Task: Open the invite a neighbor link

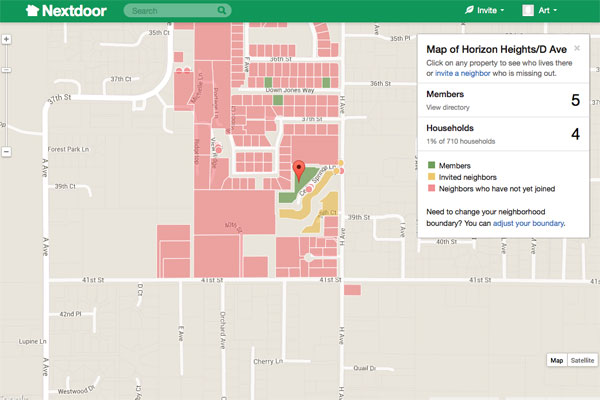Action: [x=463, y=73]
